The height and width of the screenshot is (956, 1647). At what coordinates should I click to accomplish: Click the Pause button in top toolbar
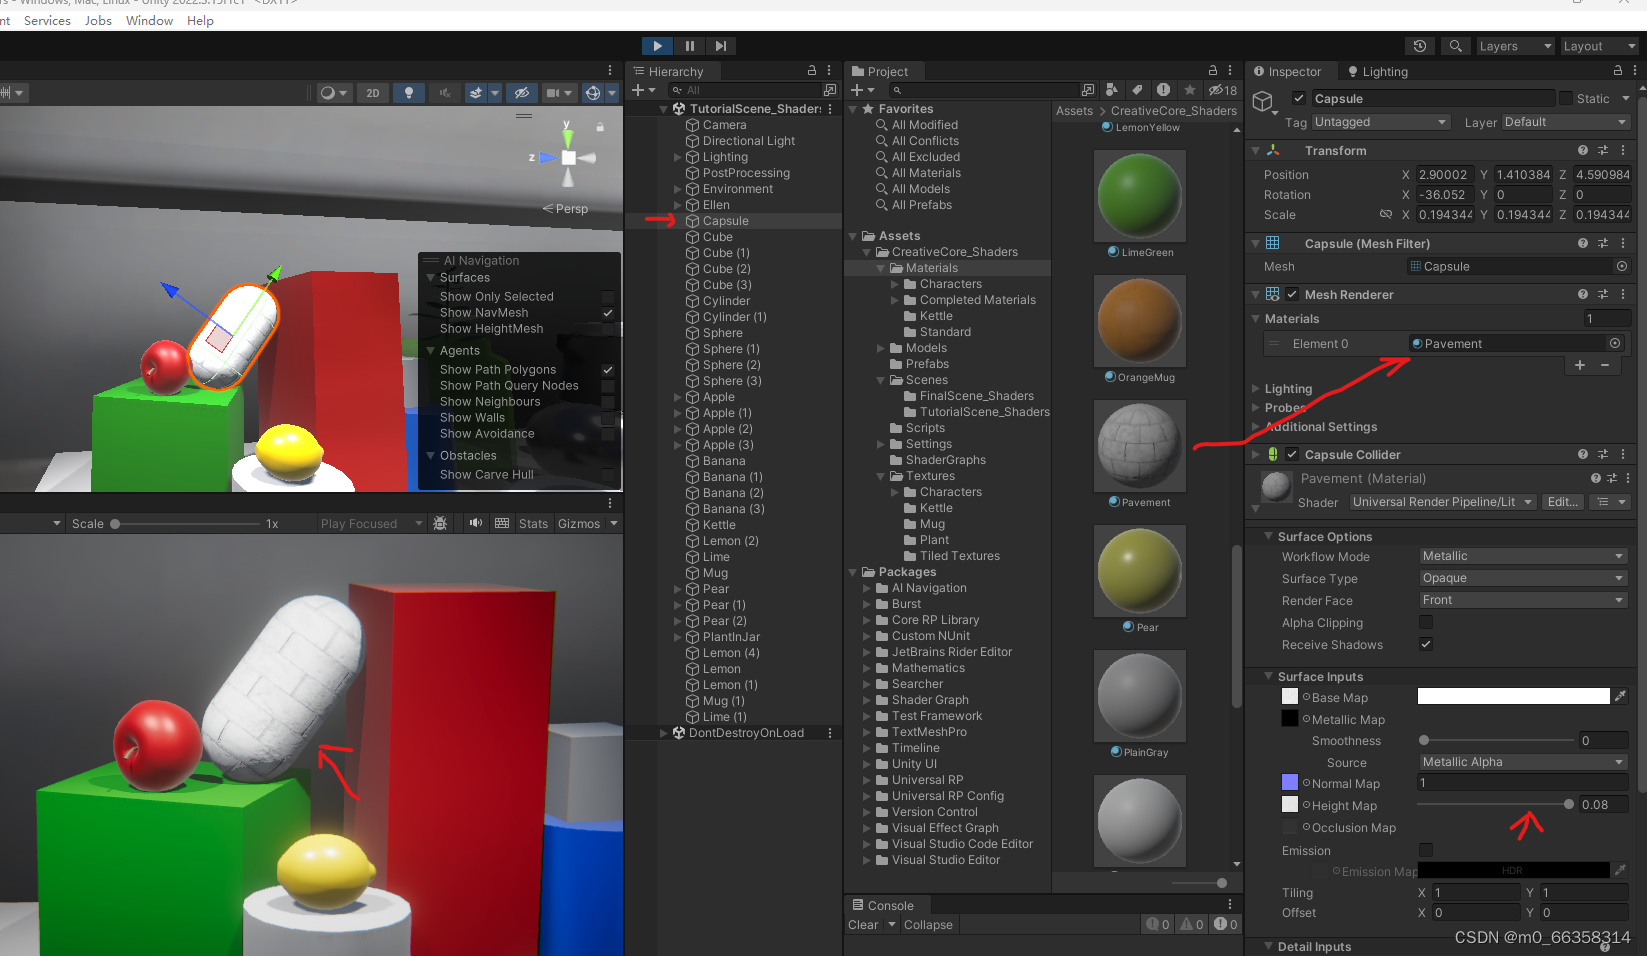pyautogui.click(x=689, y=46)
